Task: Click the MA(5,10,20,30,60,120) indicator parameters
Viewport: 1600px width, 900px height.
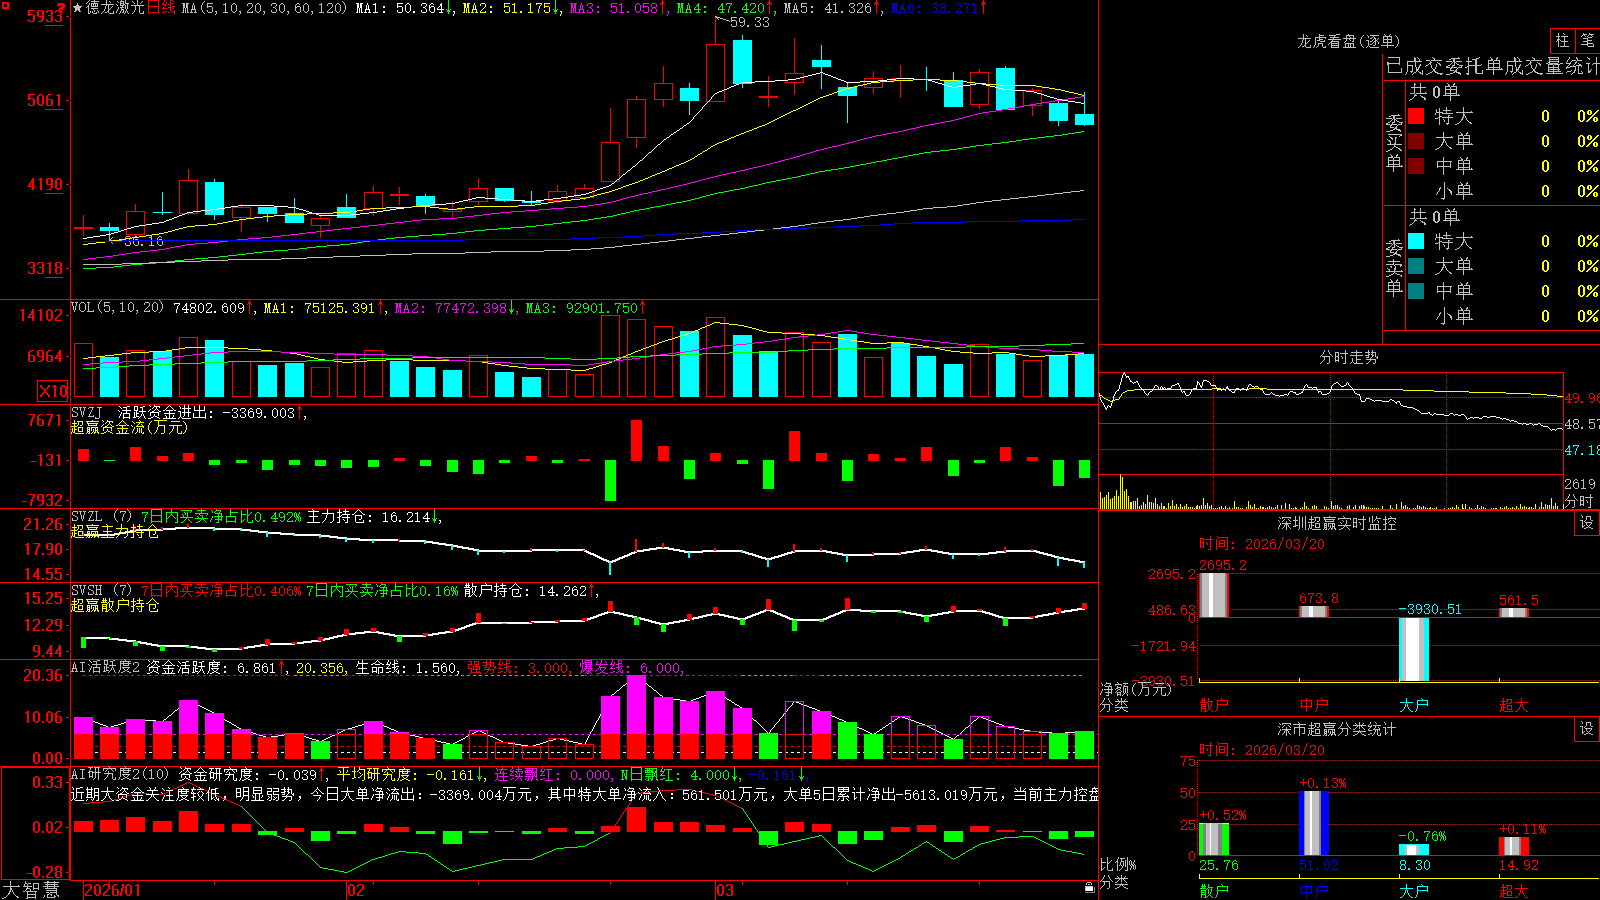Action: [x=264, y=8]
